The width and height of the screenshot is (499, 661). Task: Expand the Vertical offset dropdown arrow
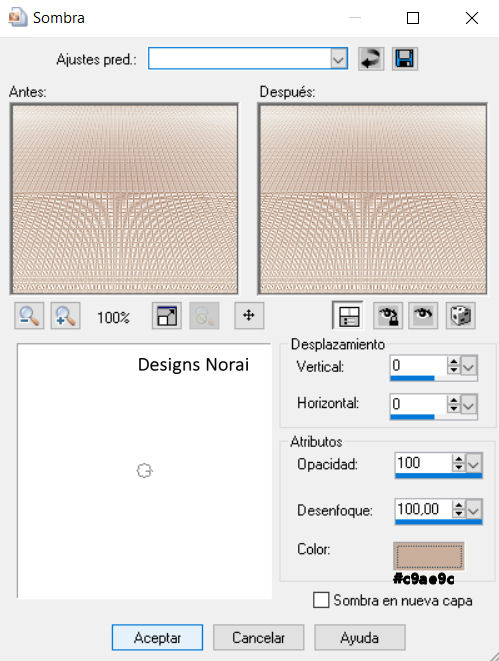(469, 366)
